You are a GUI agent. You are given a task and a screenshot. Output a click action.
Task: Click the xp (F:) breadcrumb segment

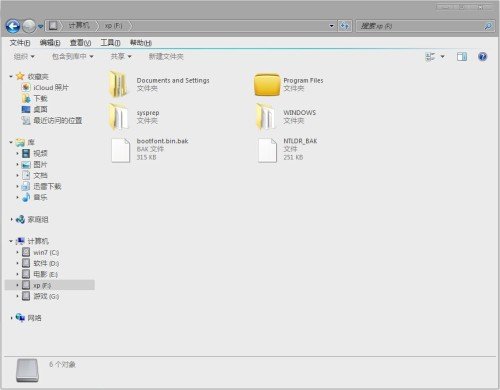pyautogui.click(x=113, y=25)
